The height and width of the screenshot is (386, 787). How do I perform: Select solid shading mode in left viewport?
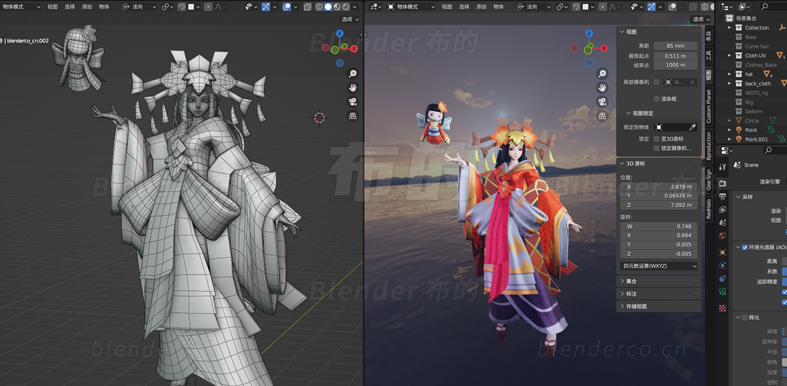(x=328, y=7)
